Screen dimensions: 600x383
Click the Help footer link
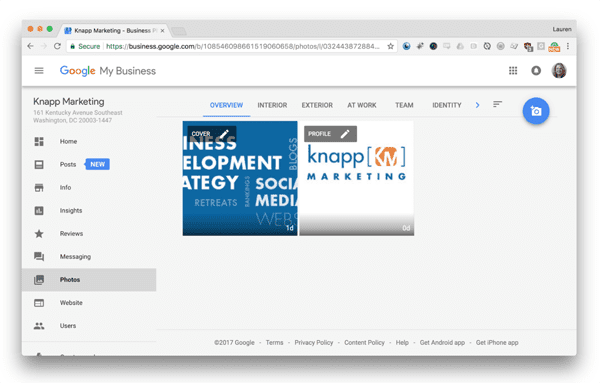[x=402, y=342]
